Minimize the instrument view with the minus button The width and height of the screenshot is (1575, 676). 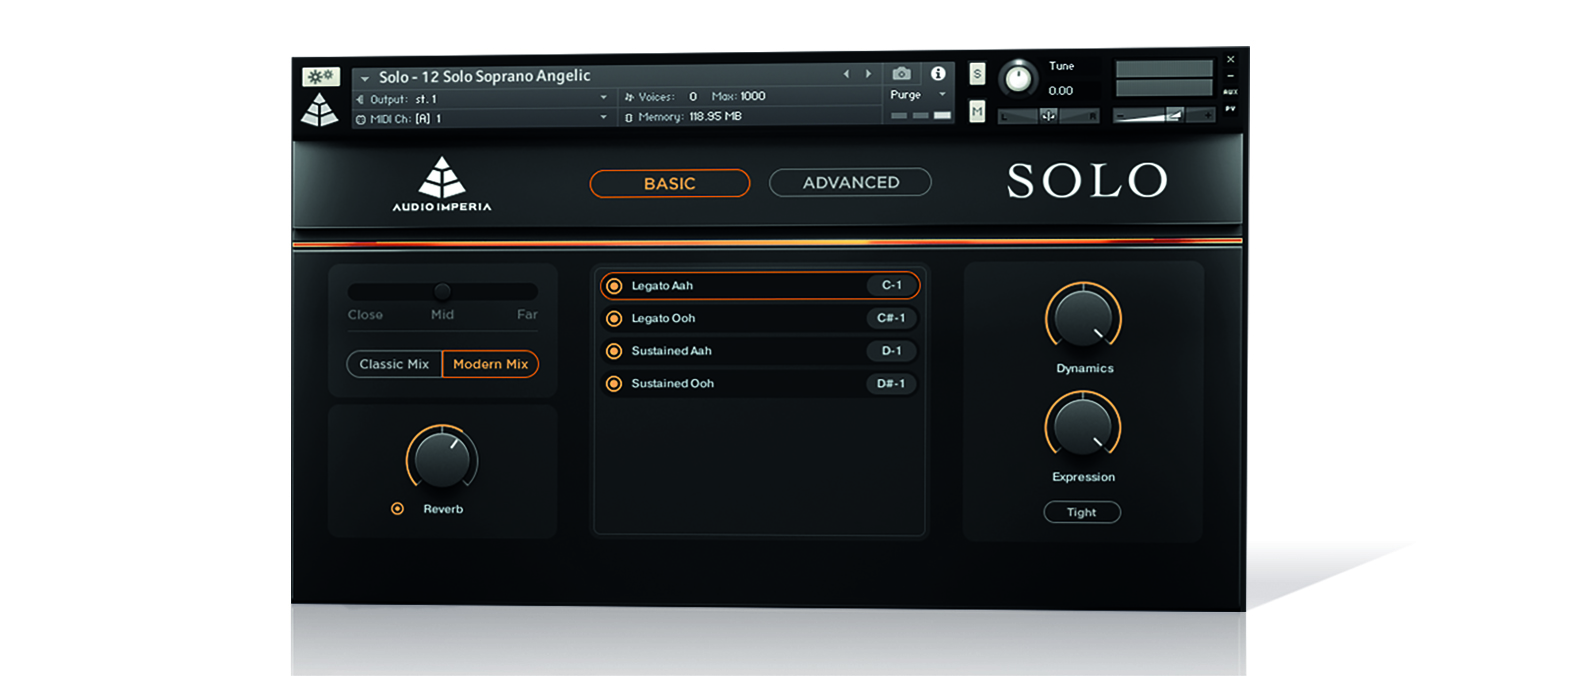point(1231,76)
